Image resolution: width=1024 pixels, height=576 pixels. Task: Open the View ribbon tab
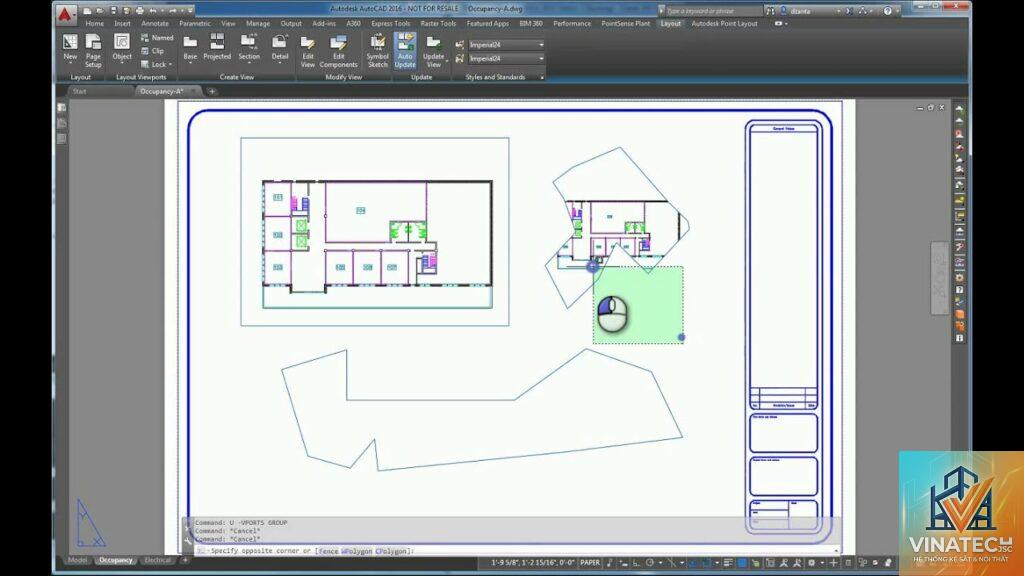pyautogui.click(x=228, y=24)
